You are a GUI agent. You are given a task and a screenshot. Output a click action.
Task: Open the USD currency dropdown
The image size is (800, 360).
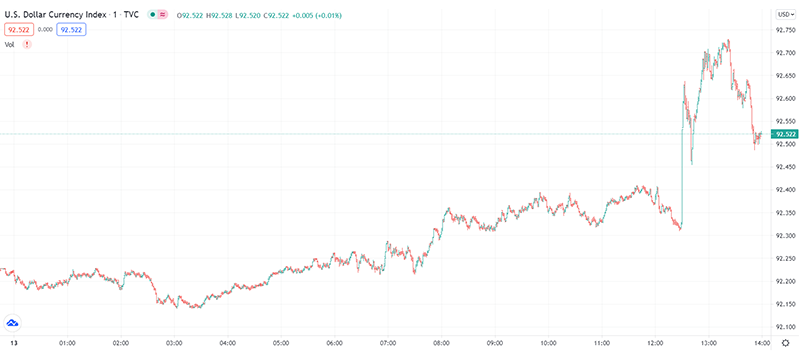coord(785,15)
